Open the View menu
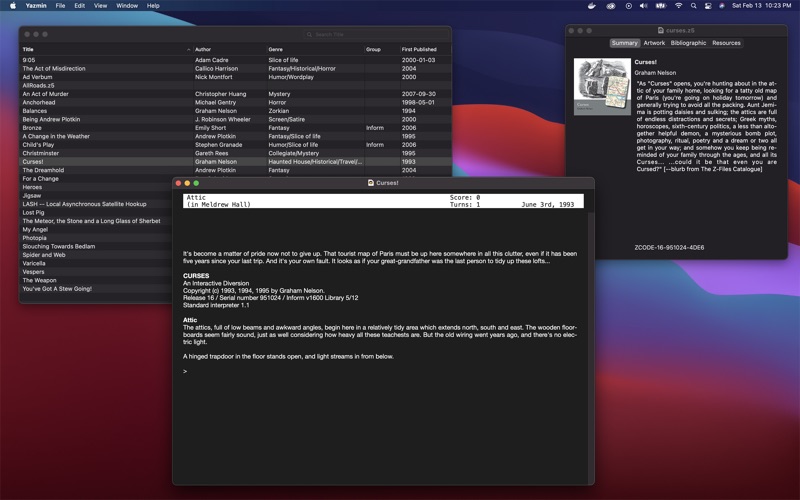This screenshot has height=500, width=800. pos(101,6)
